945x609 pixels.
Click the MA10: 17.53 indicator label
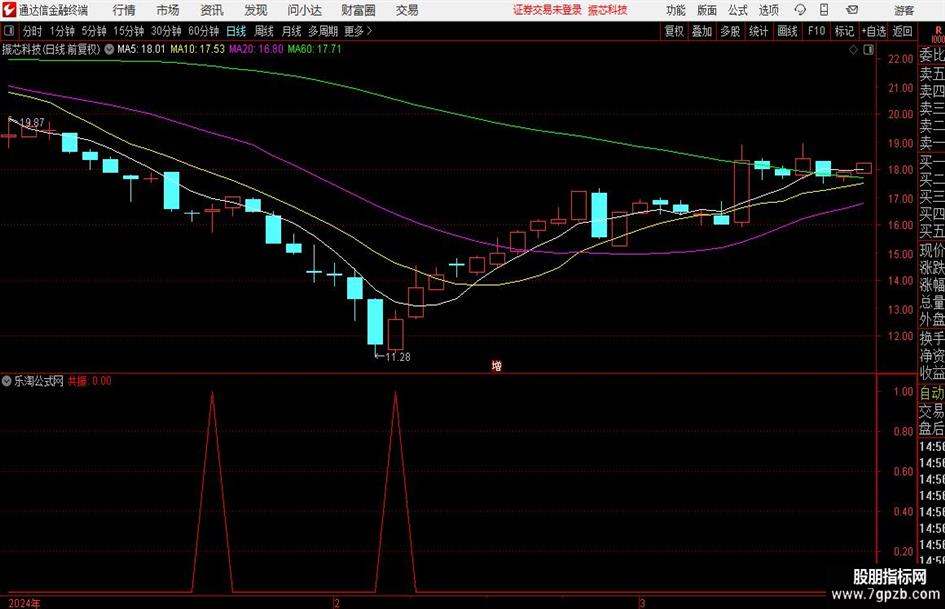tap(197, 49)
